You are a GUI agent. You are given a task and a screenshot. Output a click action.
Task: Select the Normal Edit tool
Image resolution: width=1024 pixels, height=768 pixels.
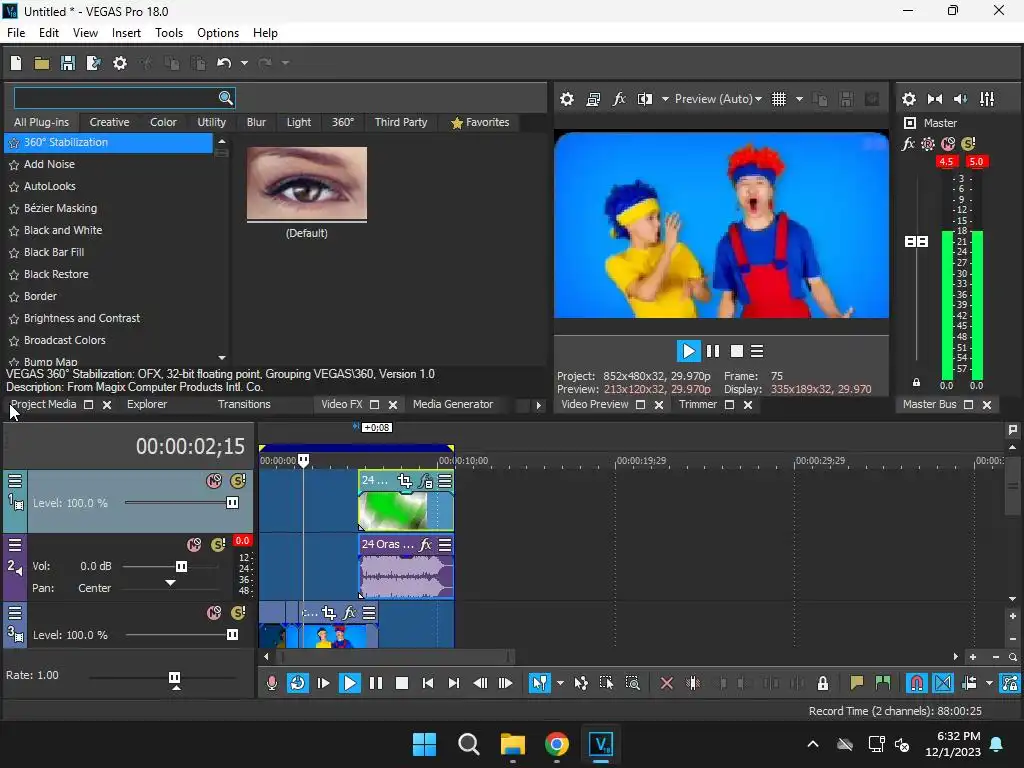point(539,683)
